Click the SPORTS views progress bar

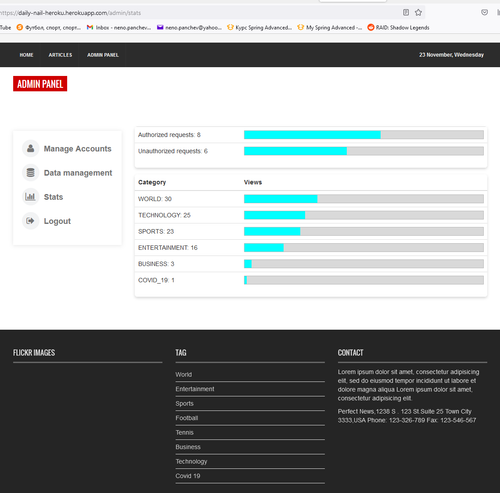pos(364,231)
